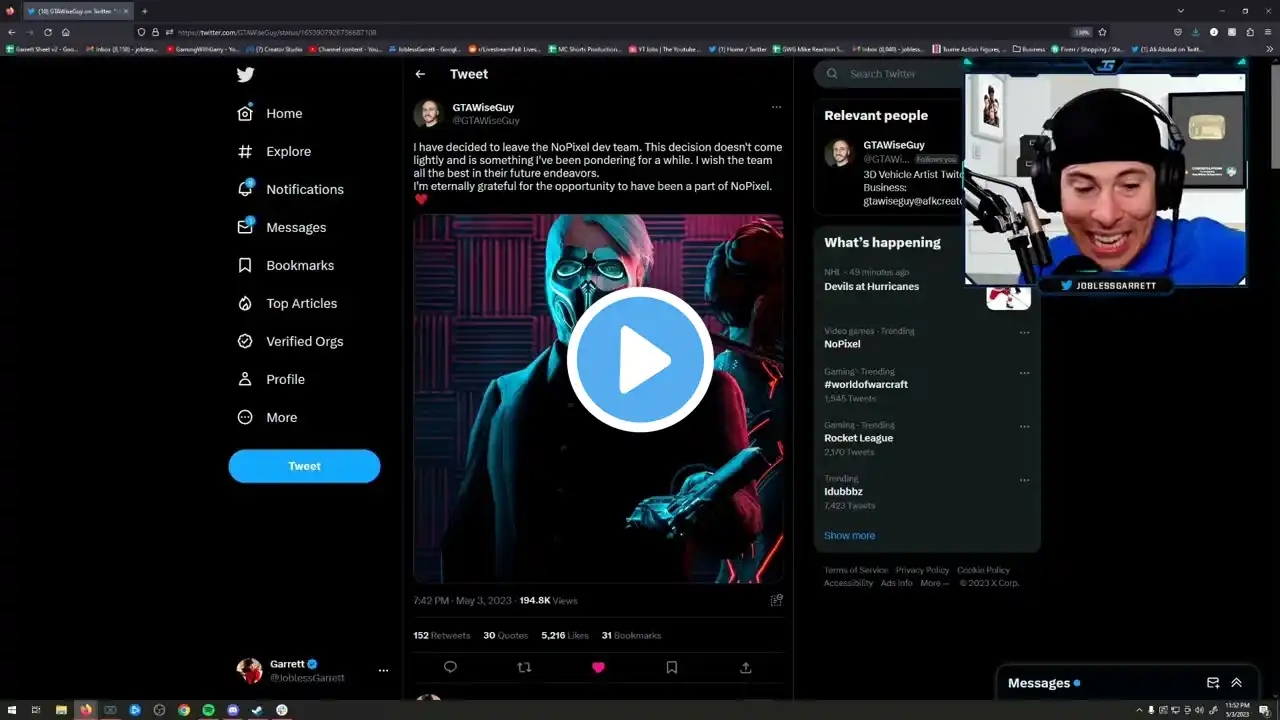Open account options next to Garrett
This screenshot has width=1280, height=720.
point(383,670)
